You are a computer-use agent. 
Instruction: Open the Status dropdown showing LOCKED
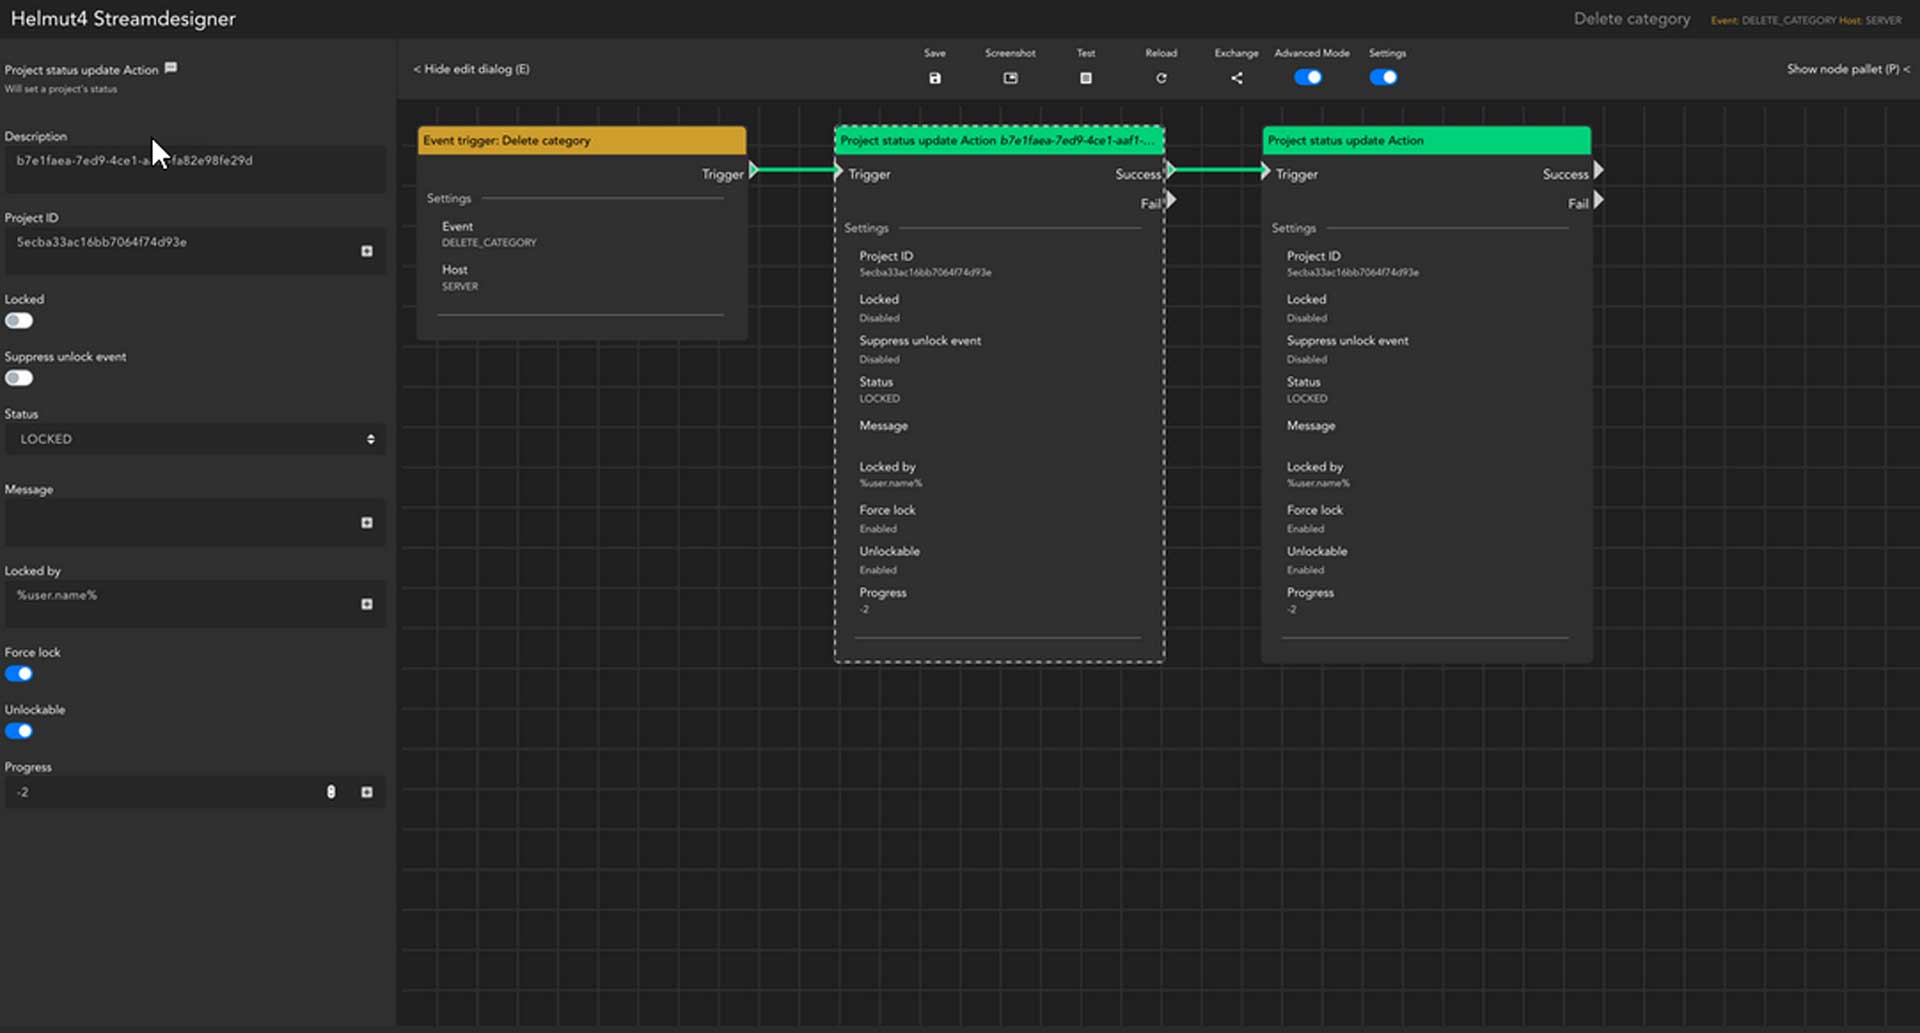(x=195, y=439)
